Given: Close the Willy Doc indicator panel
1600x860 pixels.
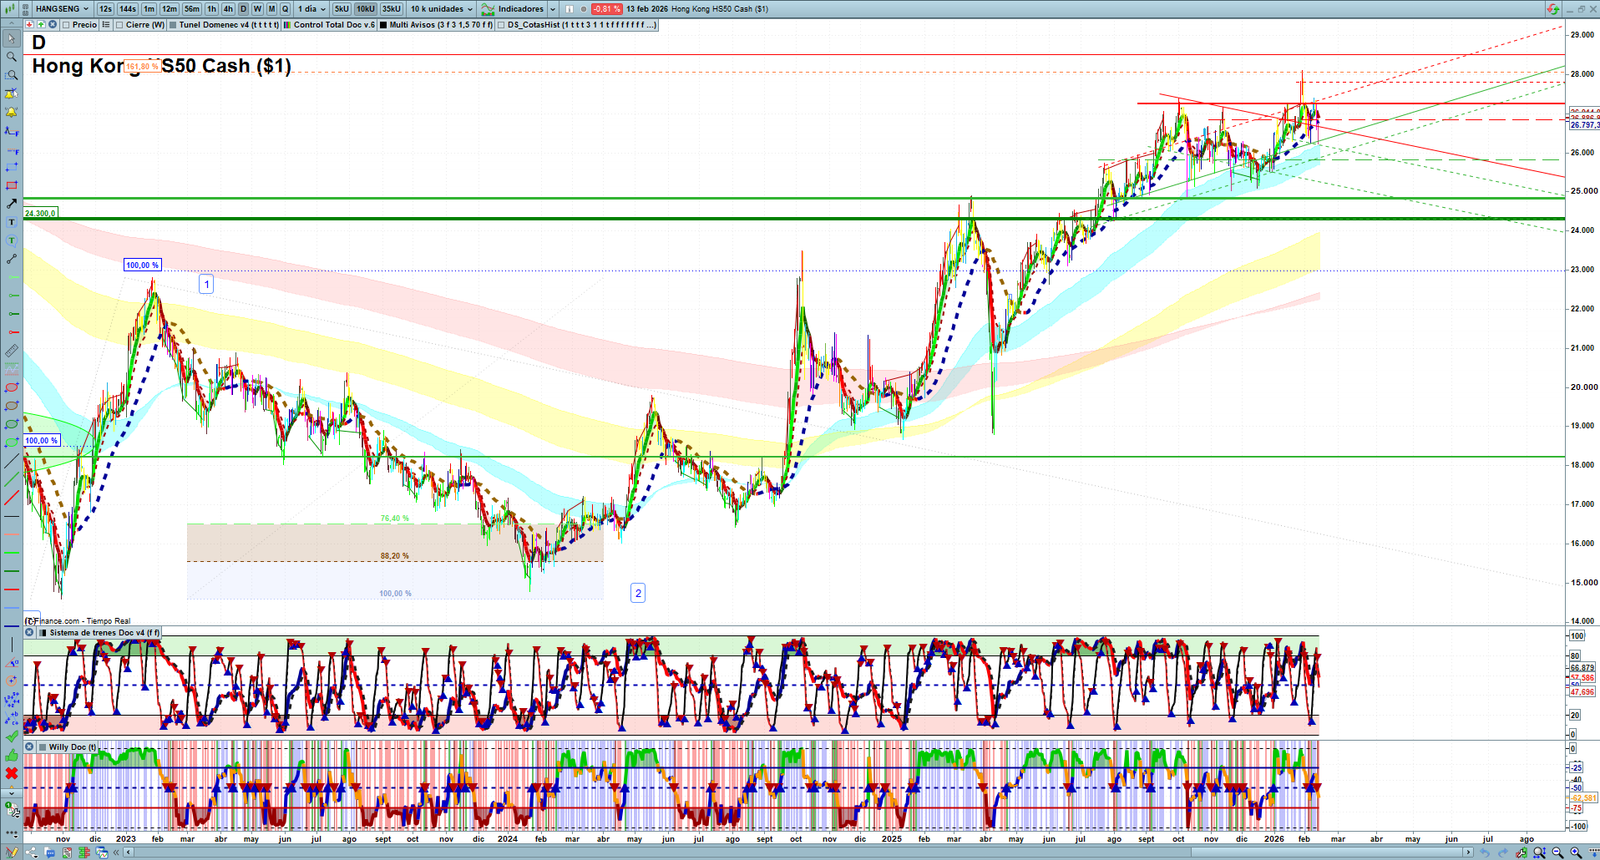Looking at the screenshot, I should 30,747.
